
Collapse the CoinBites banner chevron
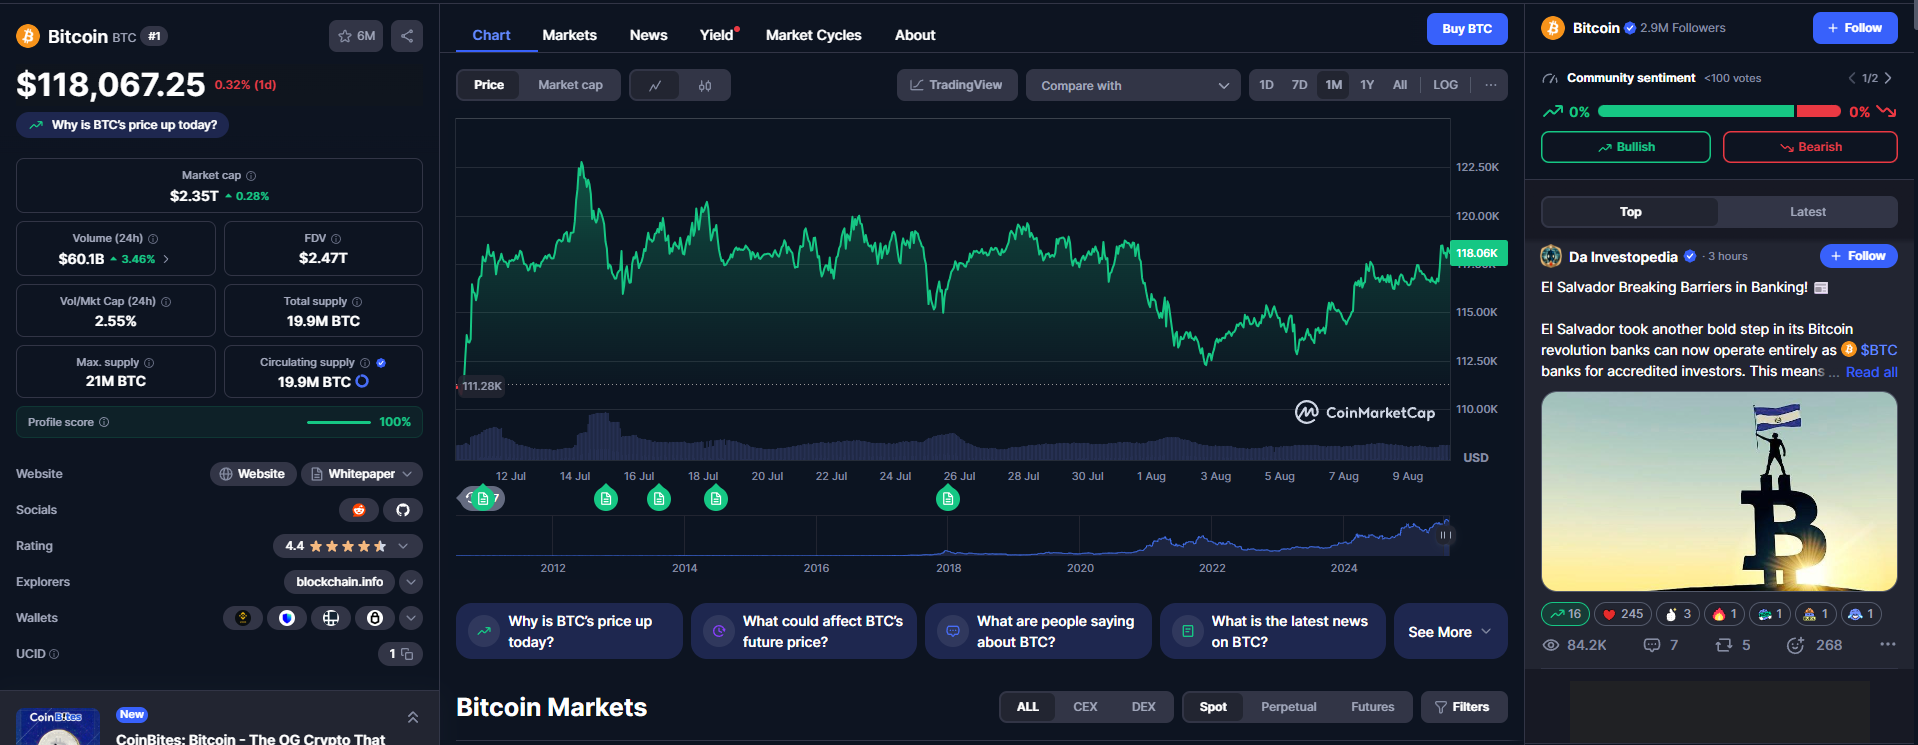pos(412,717)
